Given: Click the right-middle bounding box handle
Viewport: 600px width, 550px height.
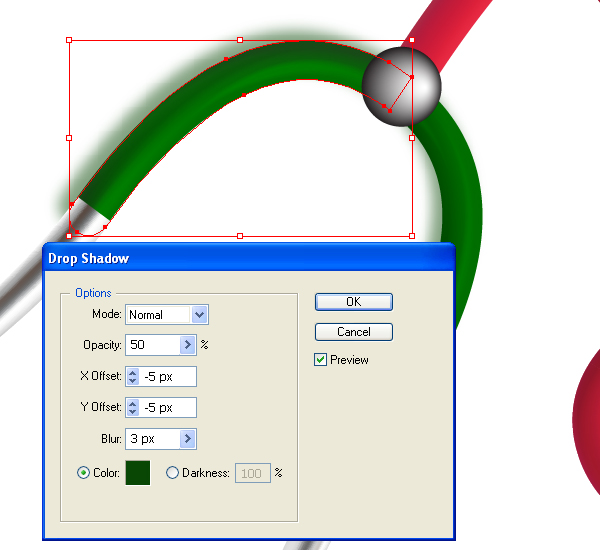Looking at the screenshot, I should (412, 138).
